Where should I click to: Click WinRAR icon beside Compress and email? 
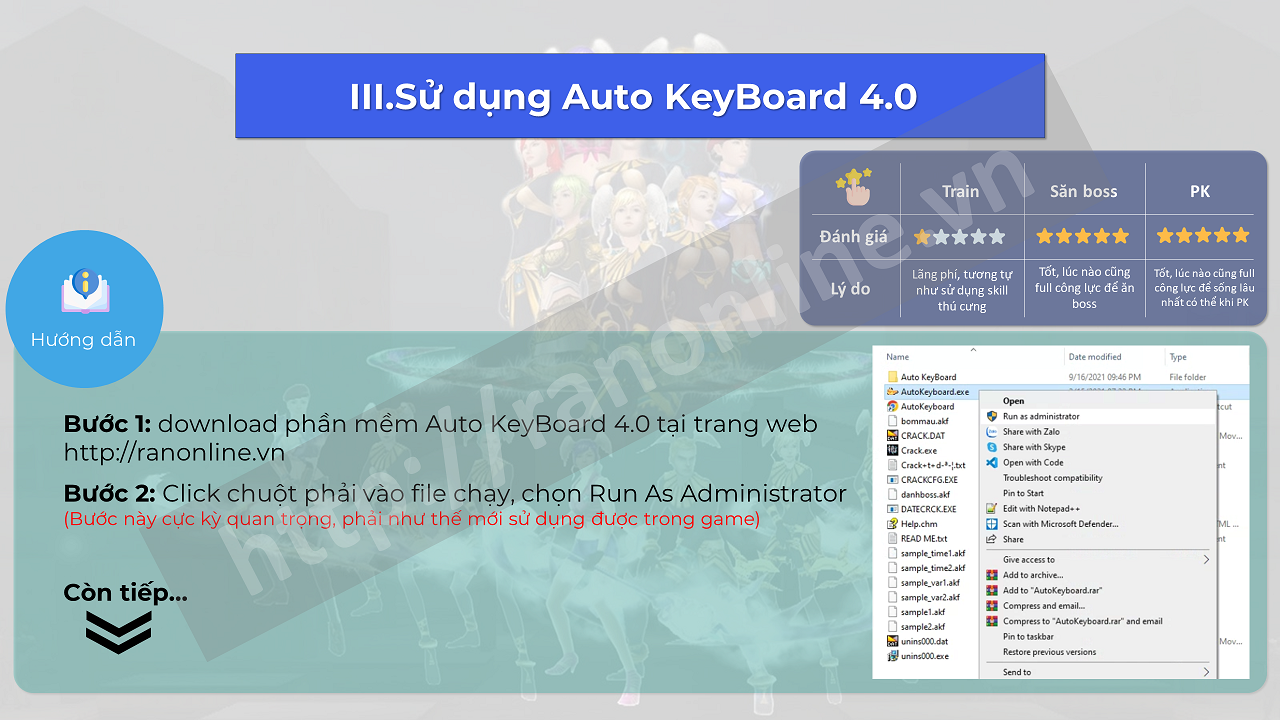[x=992, y=606]
